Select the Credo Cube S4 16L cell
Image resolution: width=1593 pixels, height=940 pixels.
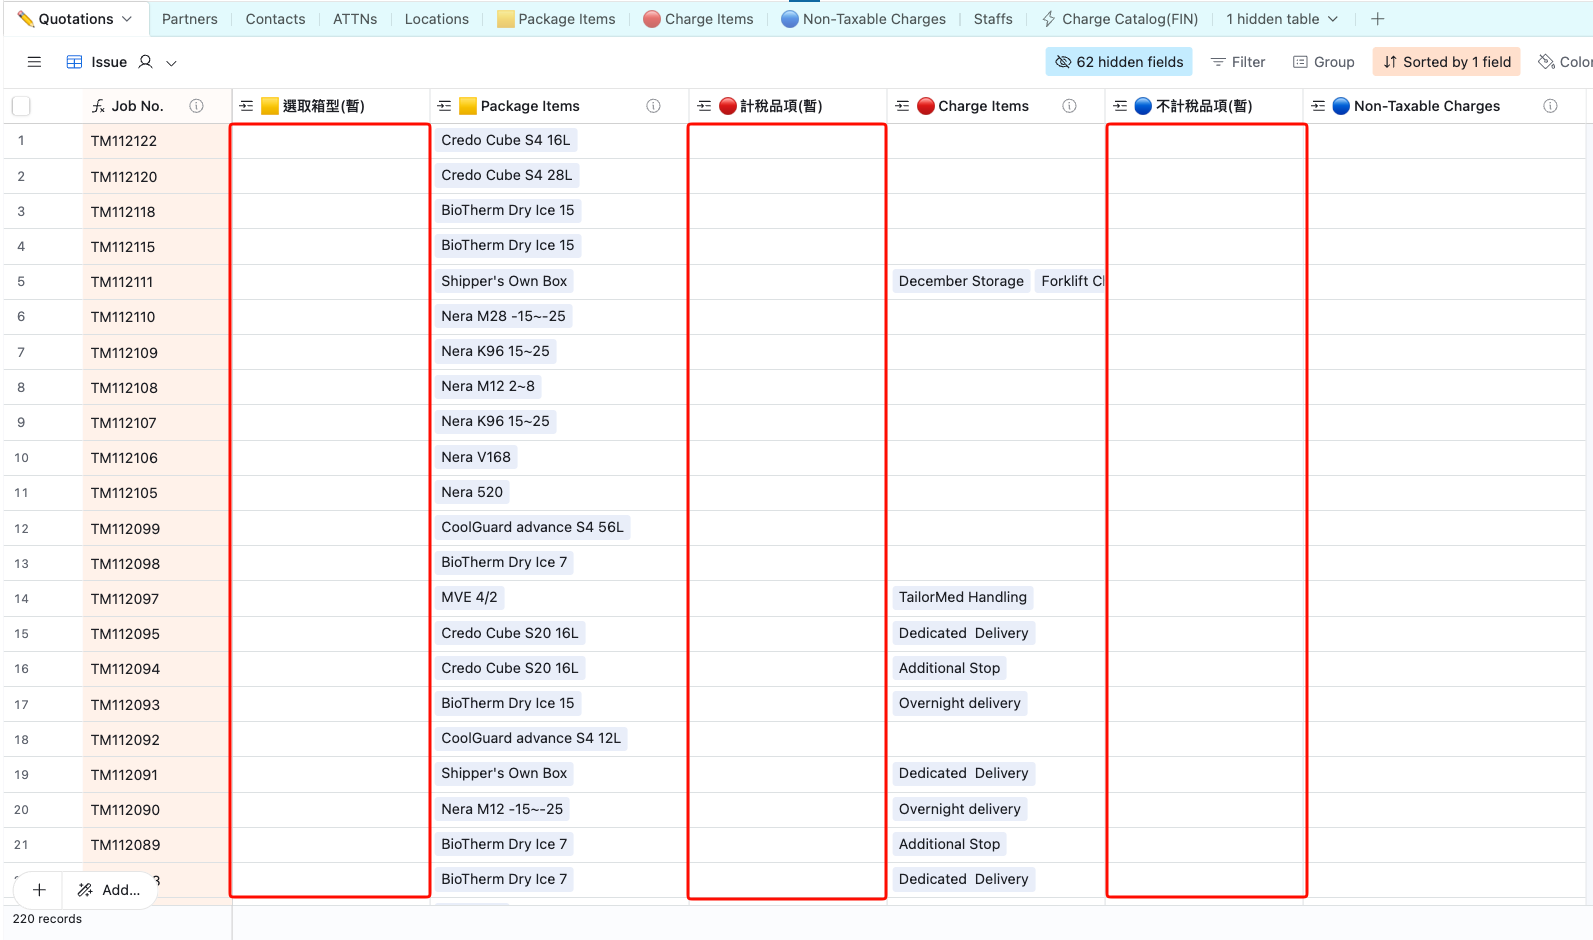click(505, 141)
